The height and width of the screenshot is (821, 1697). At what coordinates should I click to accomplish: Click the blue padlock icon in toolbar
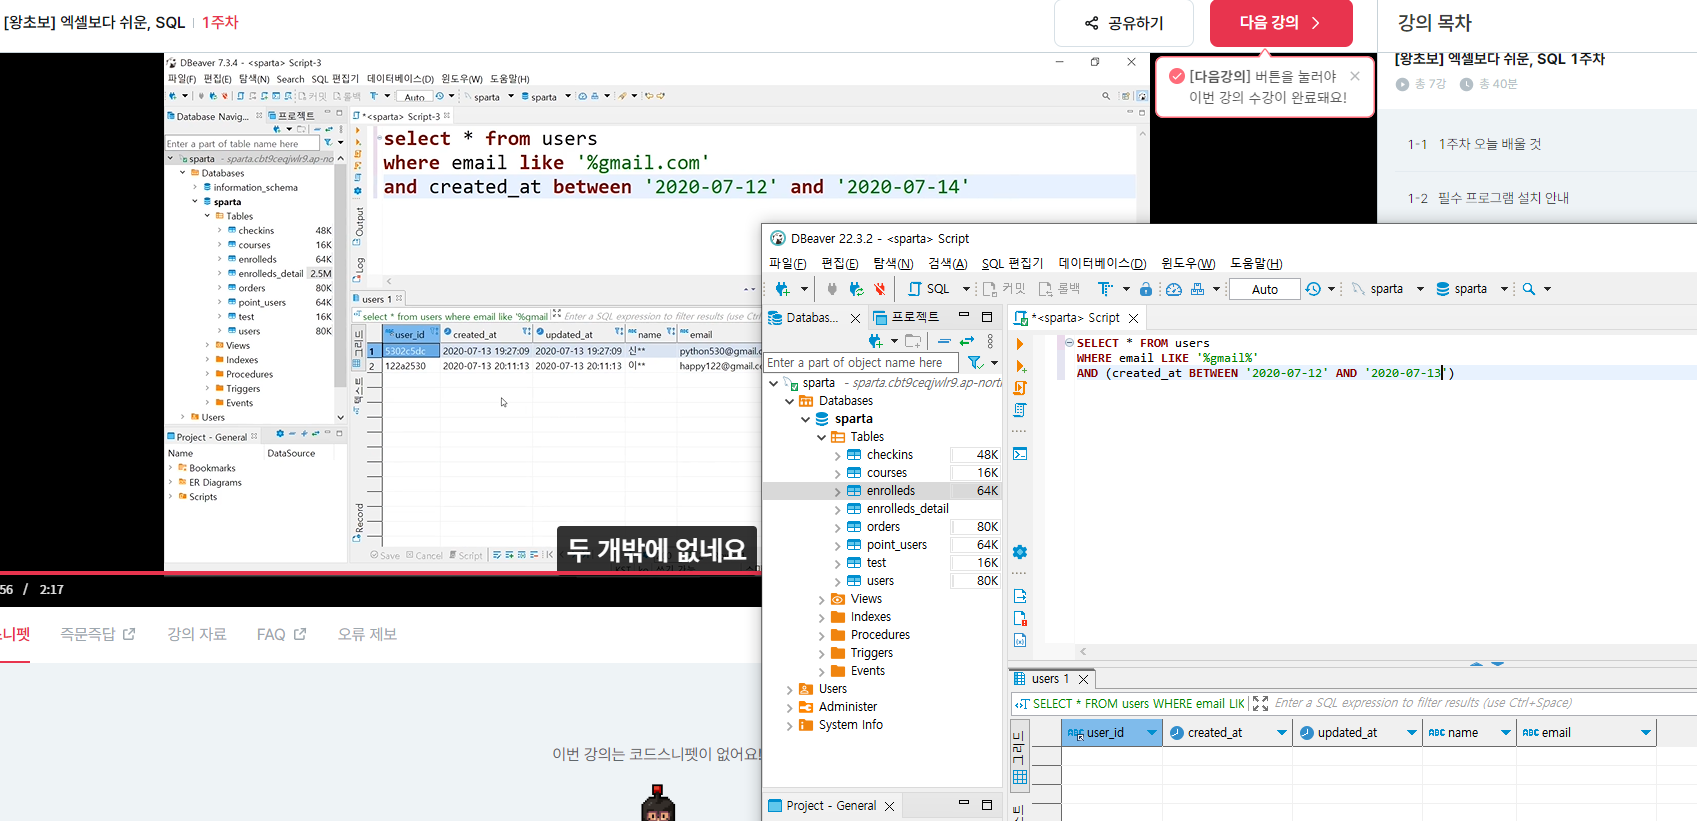pos(1146,289)
